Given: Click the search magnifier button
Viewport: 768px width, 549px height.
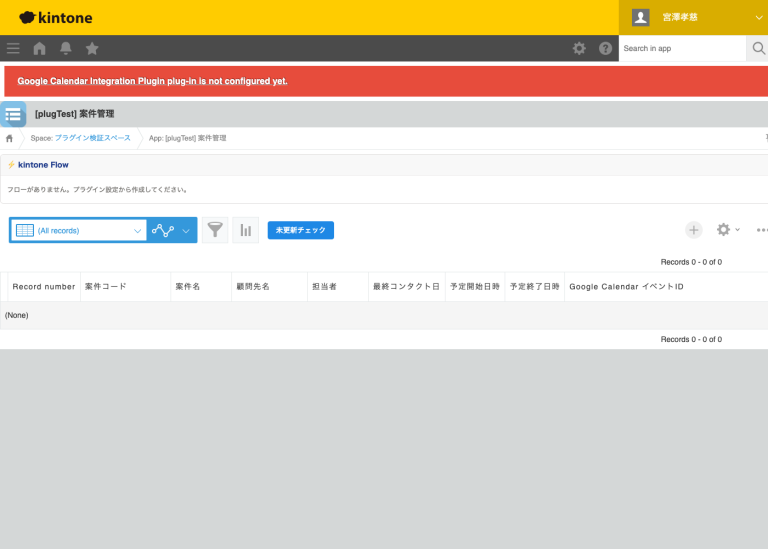Looking at the screenshot, I should coord(757,48).
